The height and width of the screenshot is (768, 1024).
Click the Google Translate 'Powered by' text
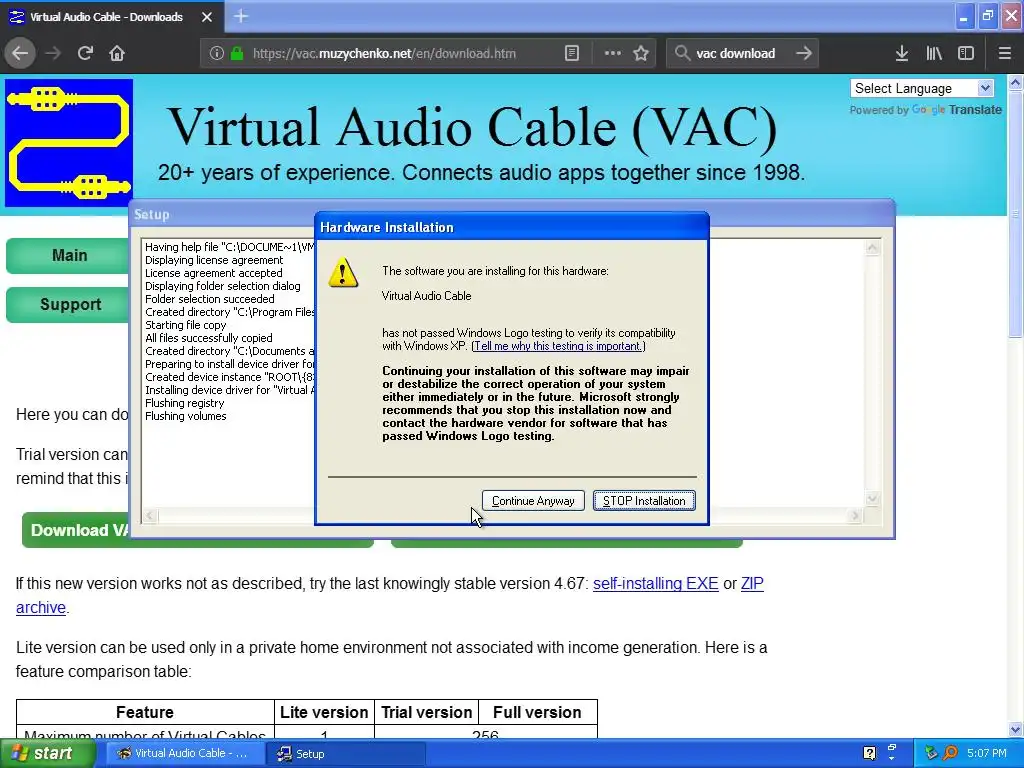(879, 110)
